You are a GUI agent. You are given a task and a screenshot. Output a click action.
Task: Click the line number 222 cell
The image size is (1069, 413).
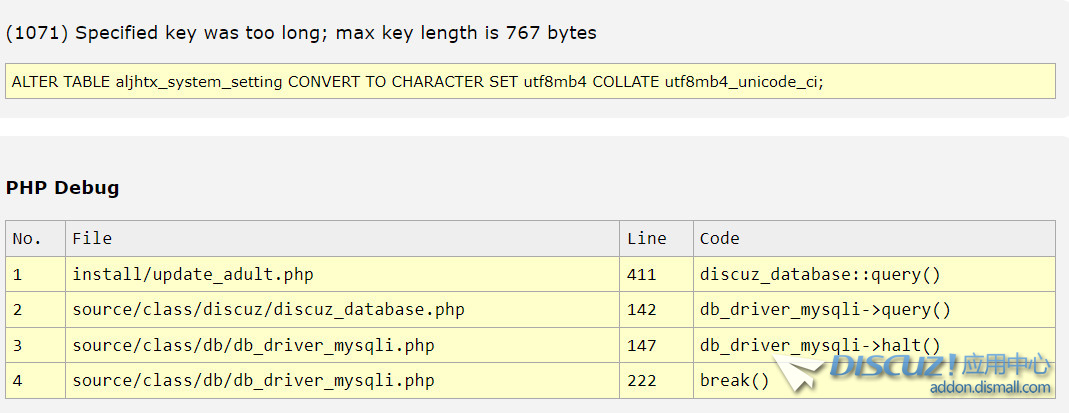[642, 380]
